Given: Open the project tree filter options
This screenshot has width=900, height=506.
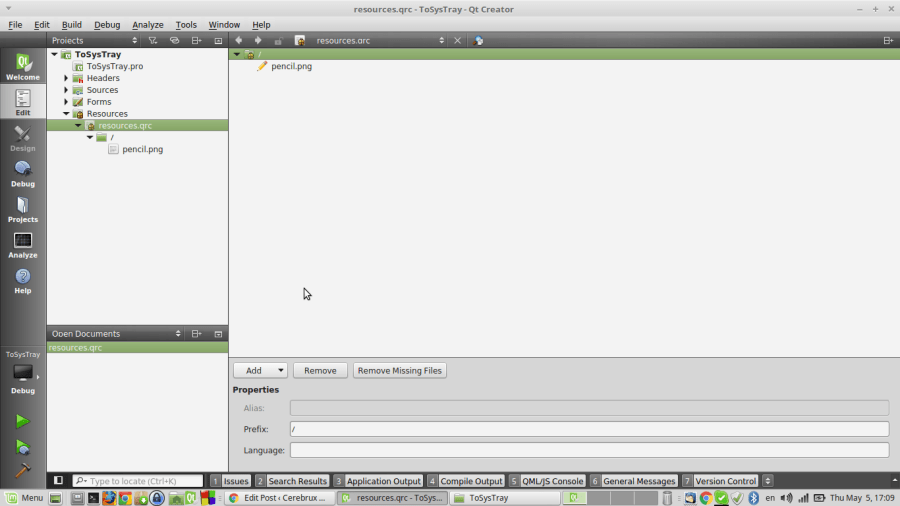Looking at the screenshot, I should pyautogui.click(x=153, y=41).
